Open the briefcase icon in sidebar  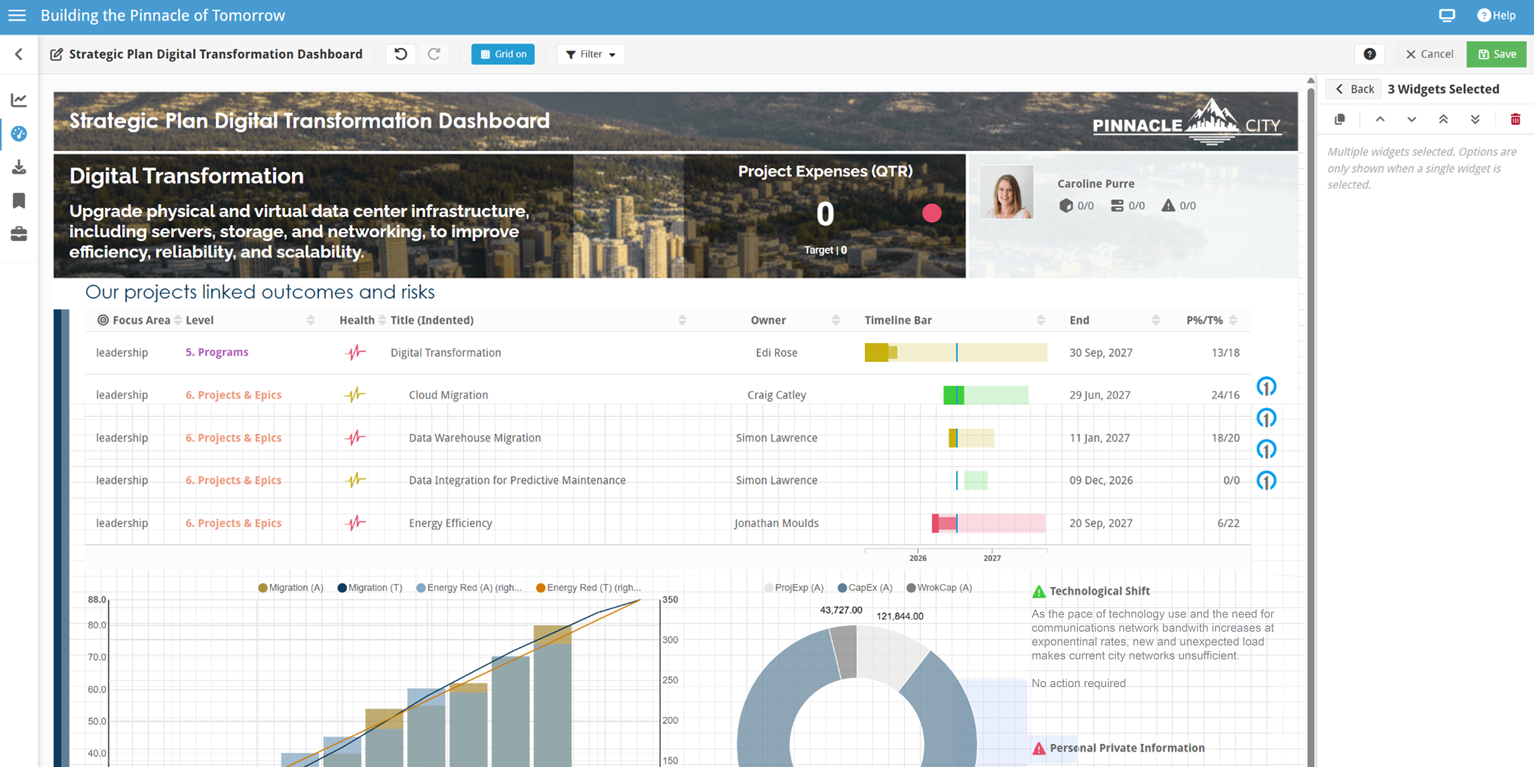point(19,234)
